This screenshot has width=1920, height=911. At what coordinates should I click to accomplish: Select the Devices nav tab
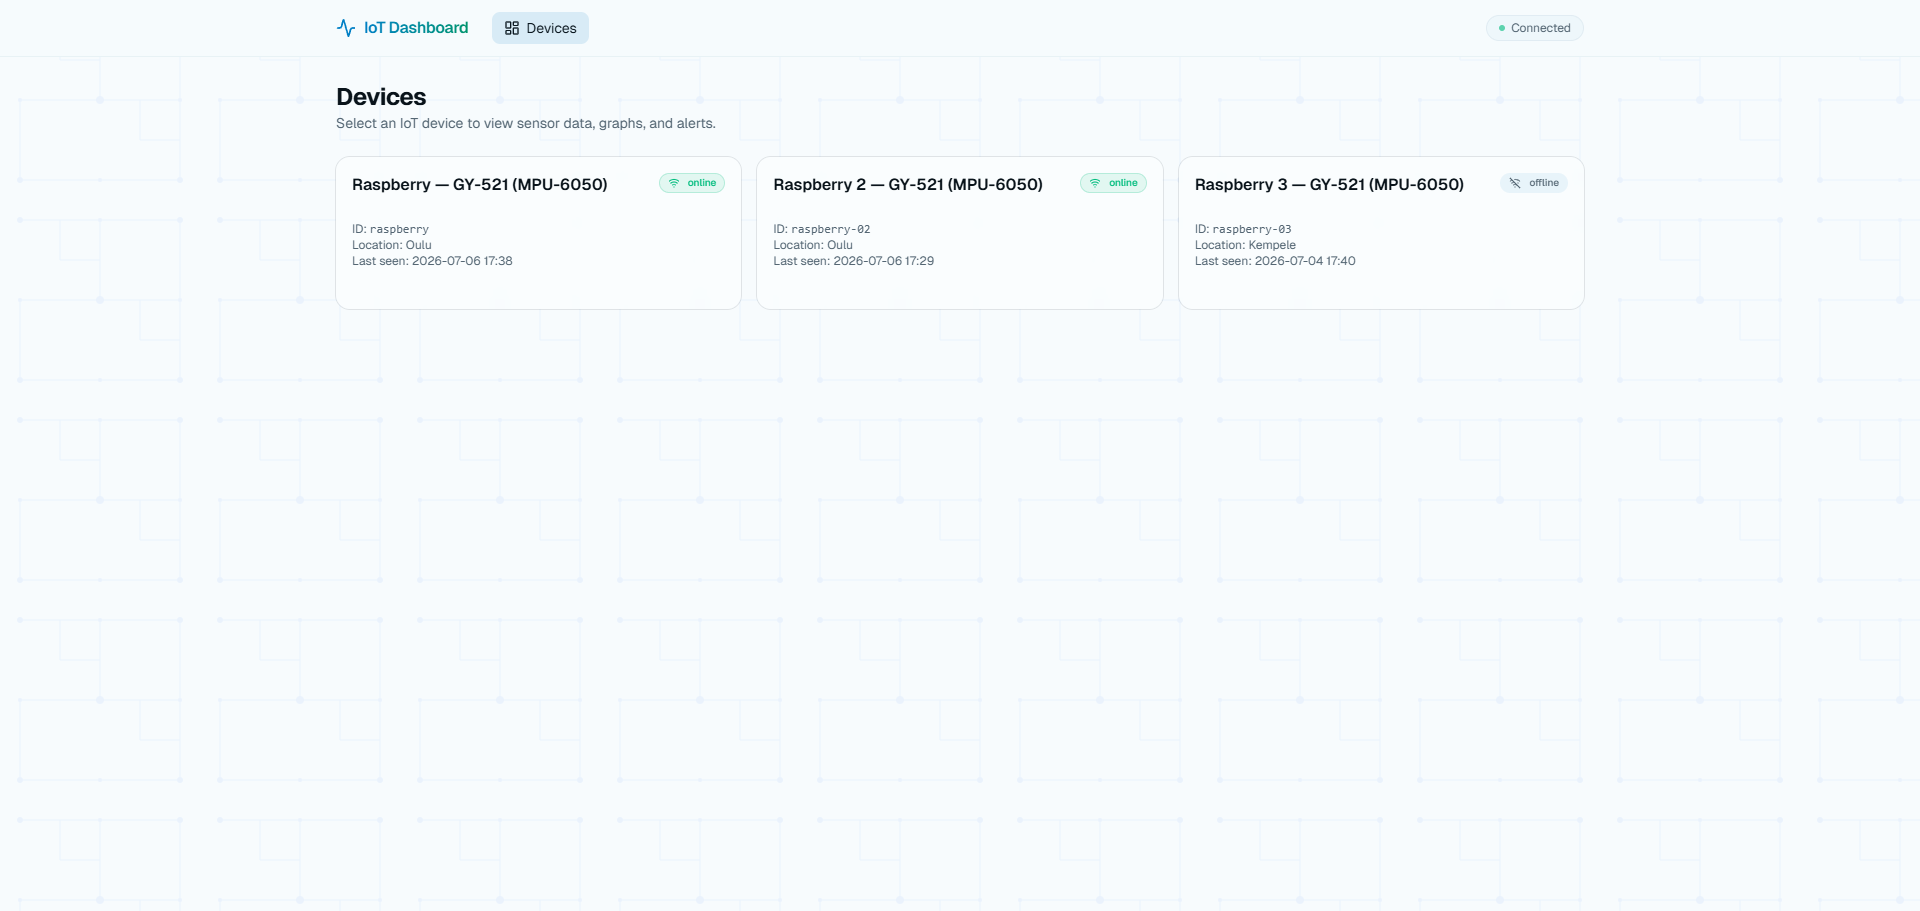click(540, 28)
